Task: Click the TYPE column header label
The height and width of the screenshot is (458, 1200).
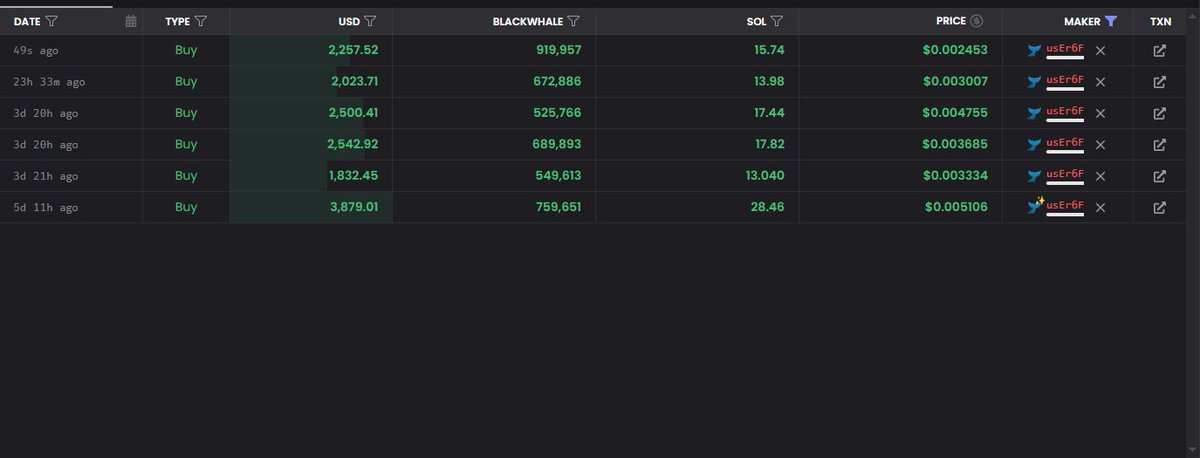Action: point(178,21)
